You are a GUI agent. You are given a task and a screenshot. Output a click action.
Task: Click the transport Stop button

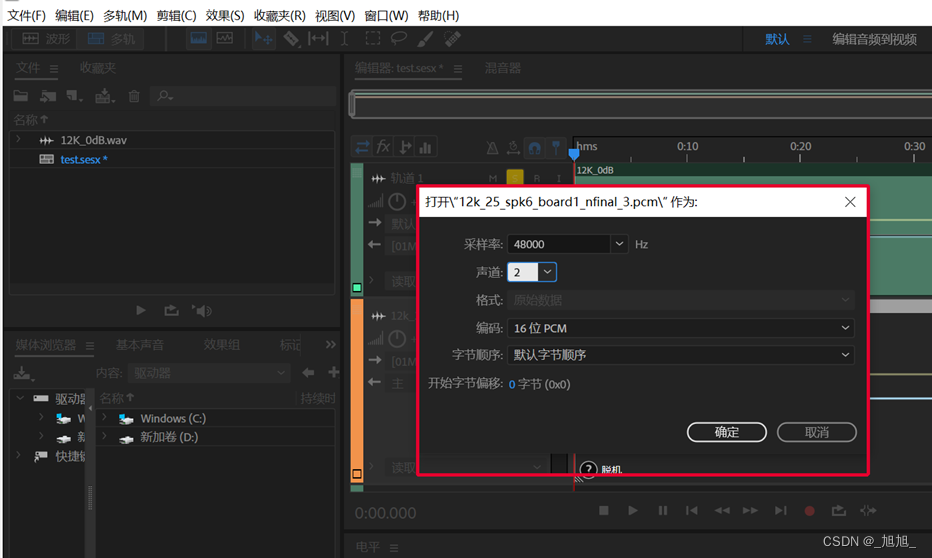[x=603, y=510]
